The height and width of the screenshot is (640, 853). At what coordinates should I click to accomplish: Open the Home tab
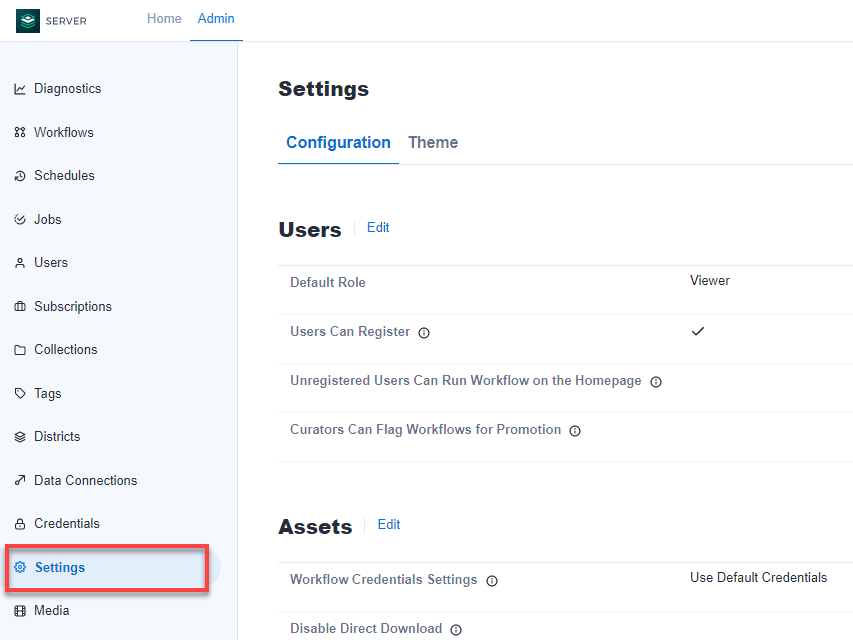pyautogui.click(x=164, y=19)
